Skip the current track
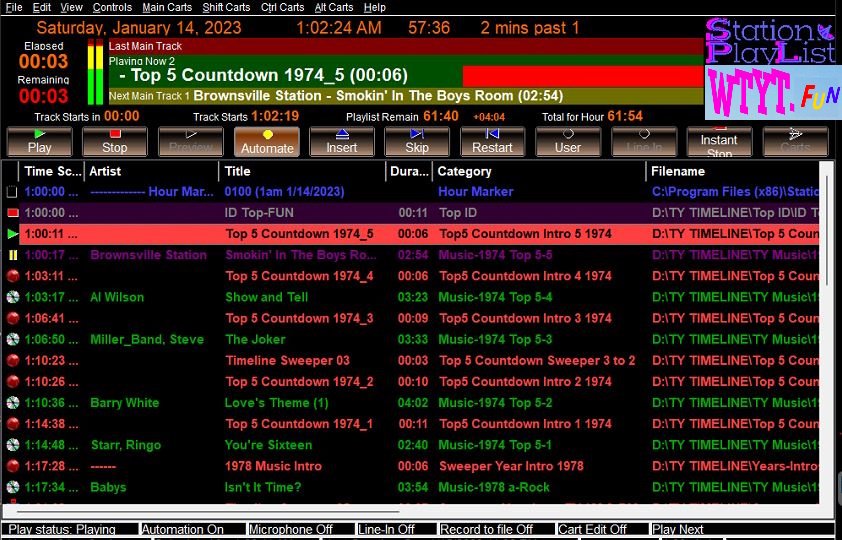Viewport: 842px width, 540px height. click(x=417, y=142)
